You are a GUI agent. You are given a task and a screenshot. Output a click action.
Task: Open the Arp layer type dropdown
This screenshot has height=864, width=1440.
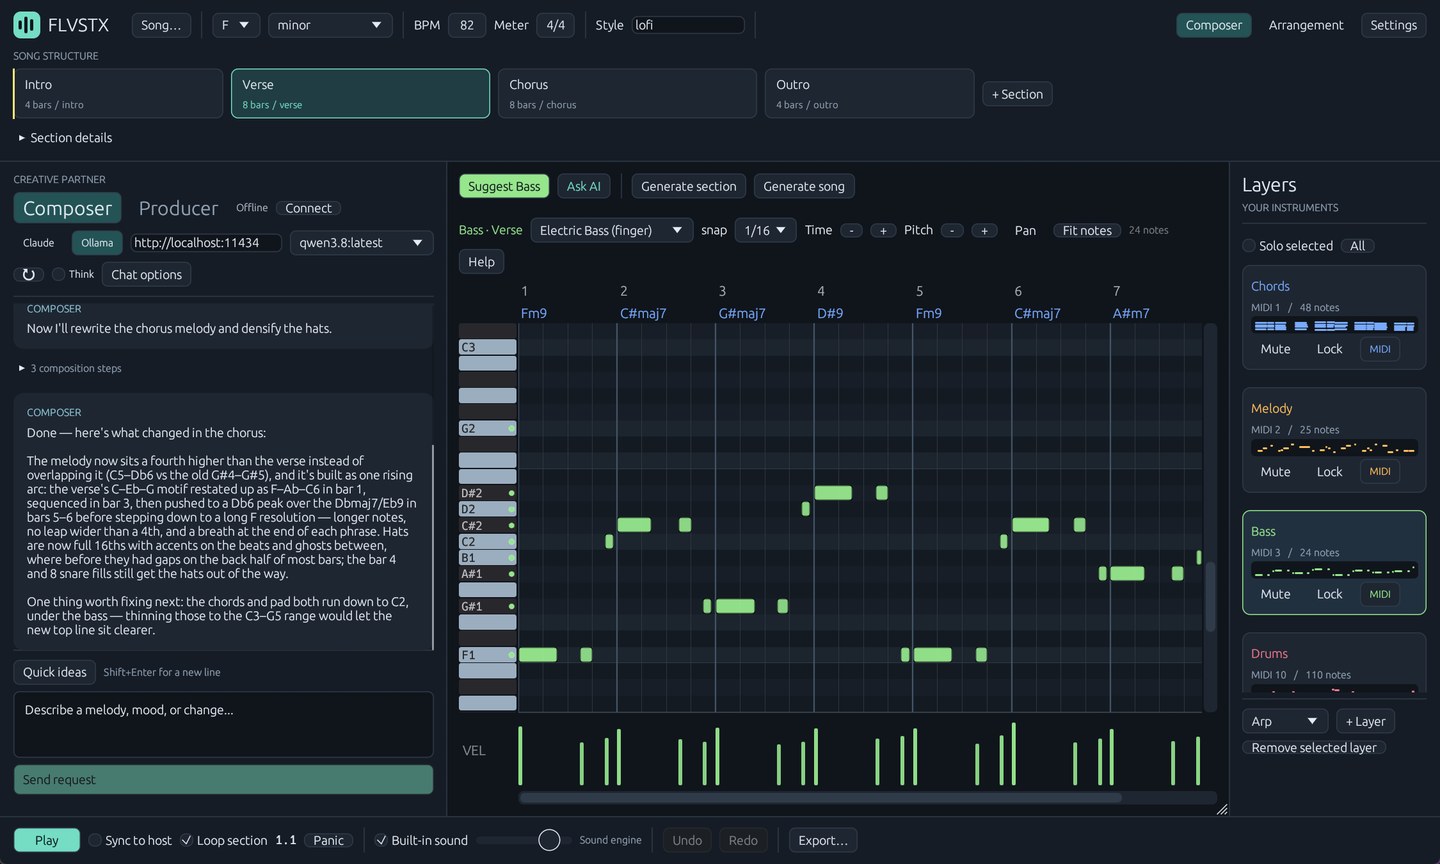click(1284, 721)
